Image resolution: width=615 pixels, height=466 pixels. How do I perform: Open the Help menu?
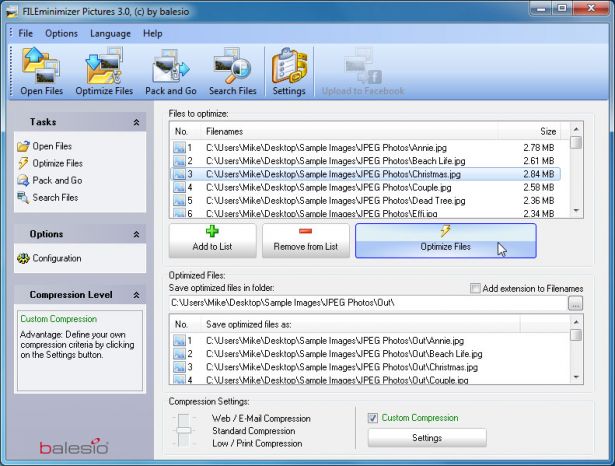(153, 34)
